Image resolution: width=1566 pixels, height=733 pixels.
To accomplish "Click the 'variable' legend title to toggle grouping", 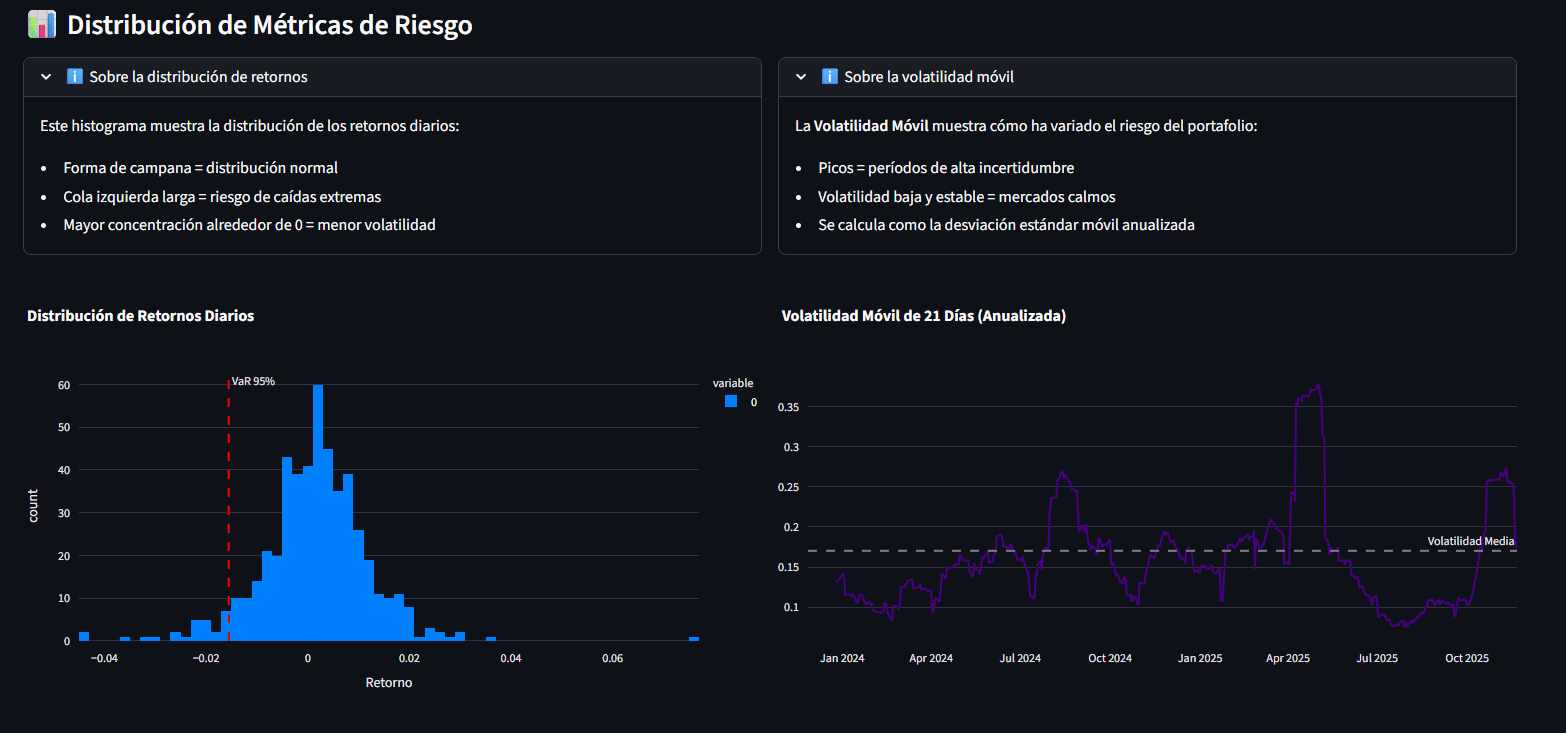I will (x=734, y=382).
